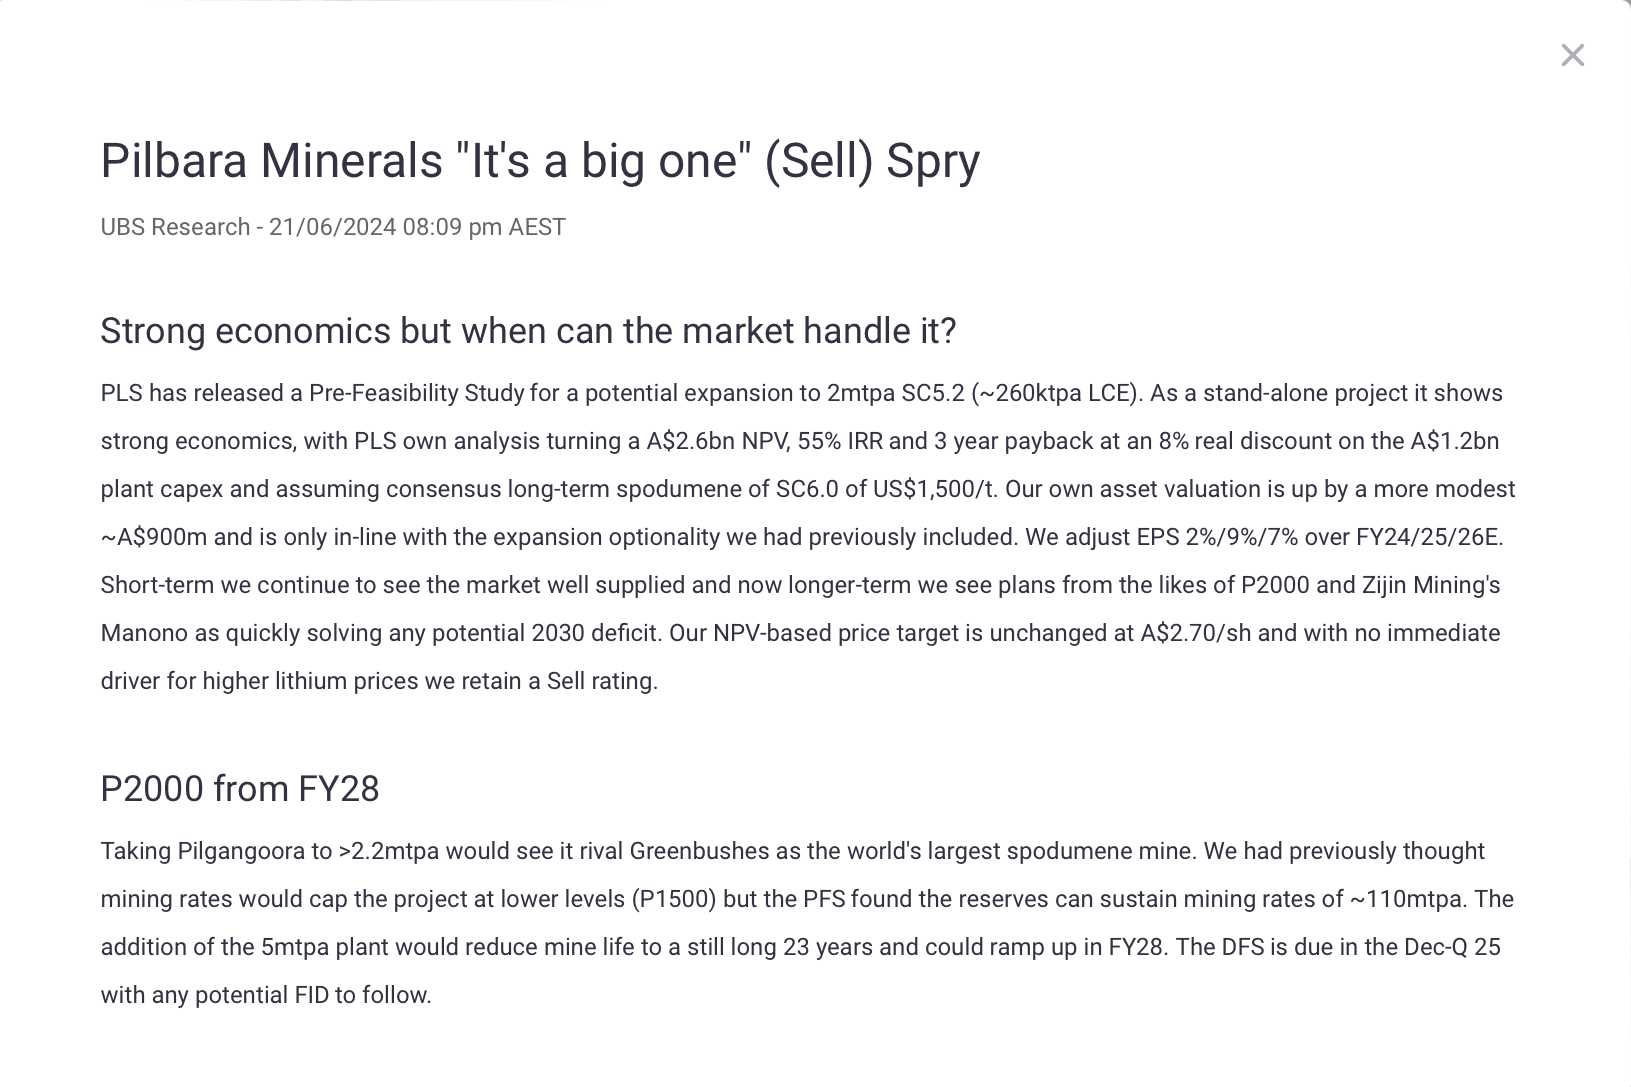This screenshot has height=1087, width=1631.
Task: Click the "P2000 from FY28" heading
Action: click(240, 789)
